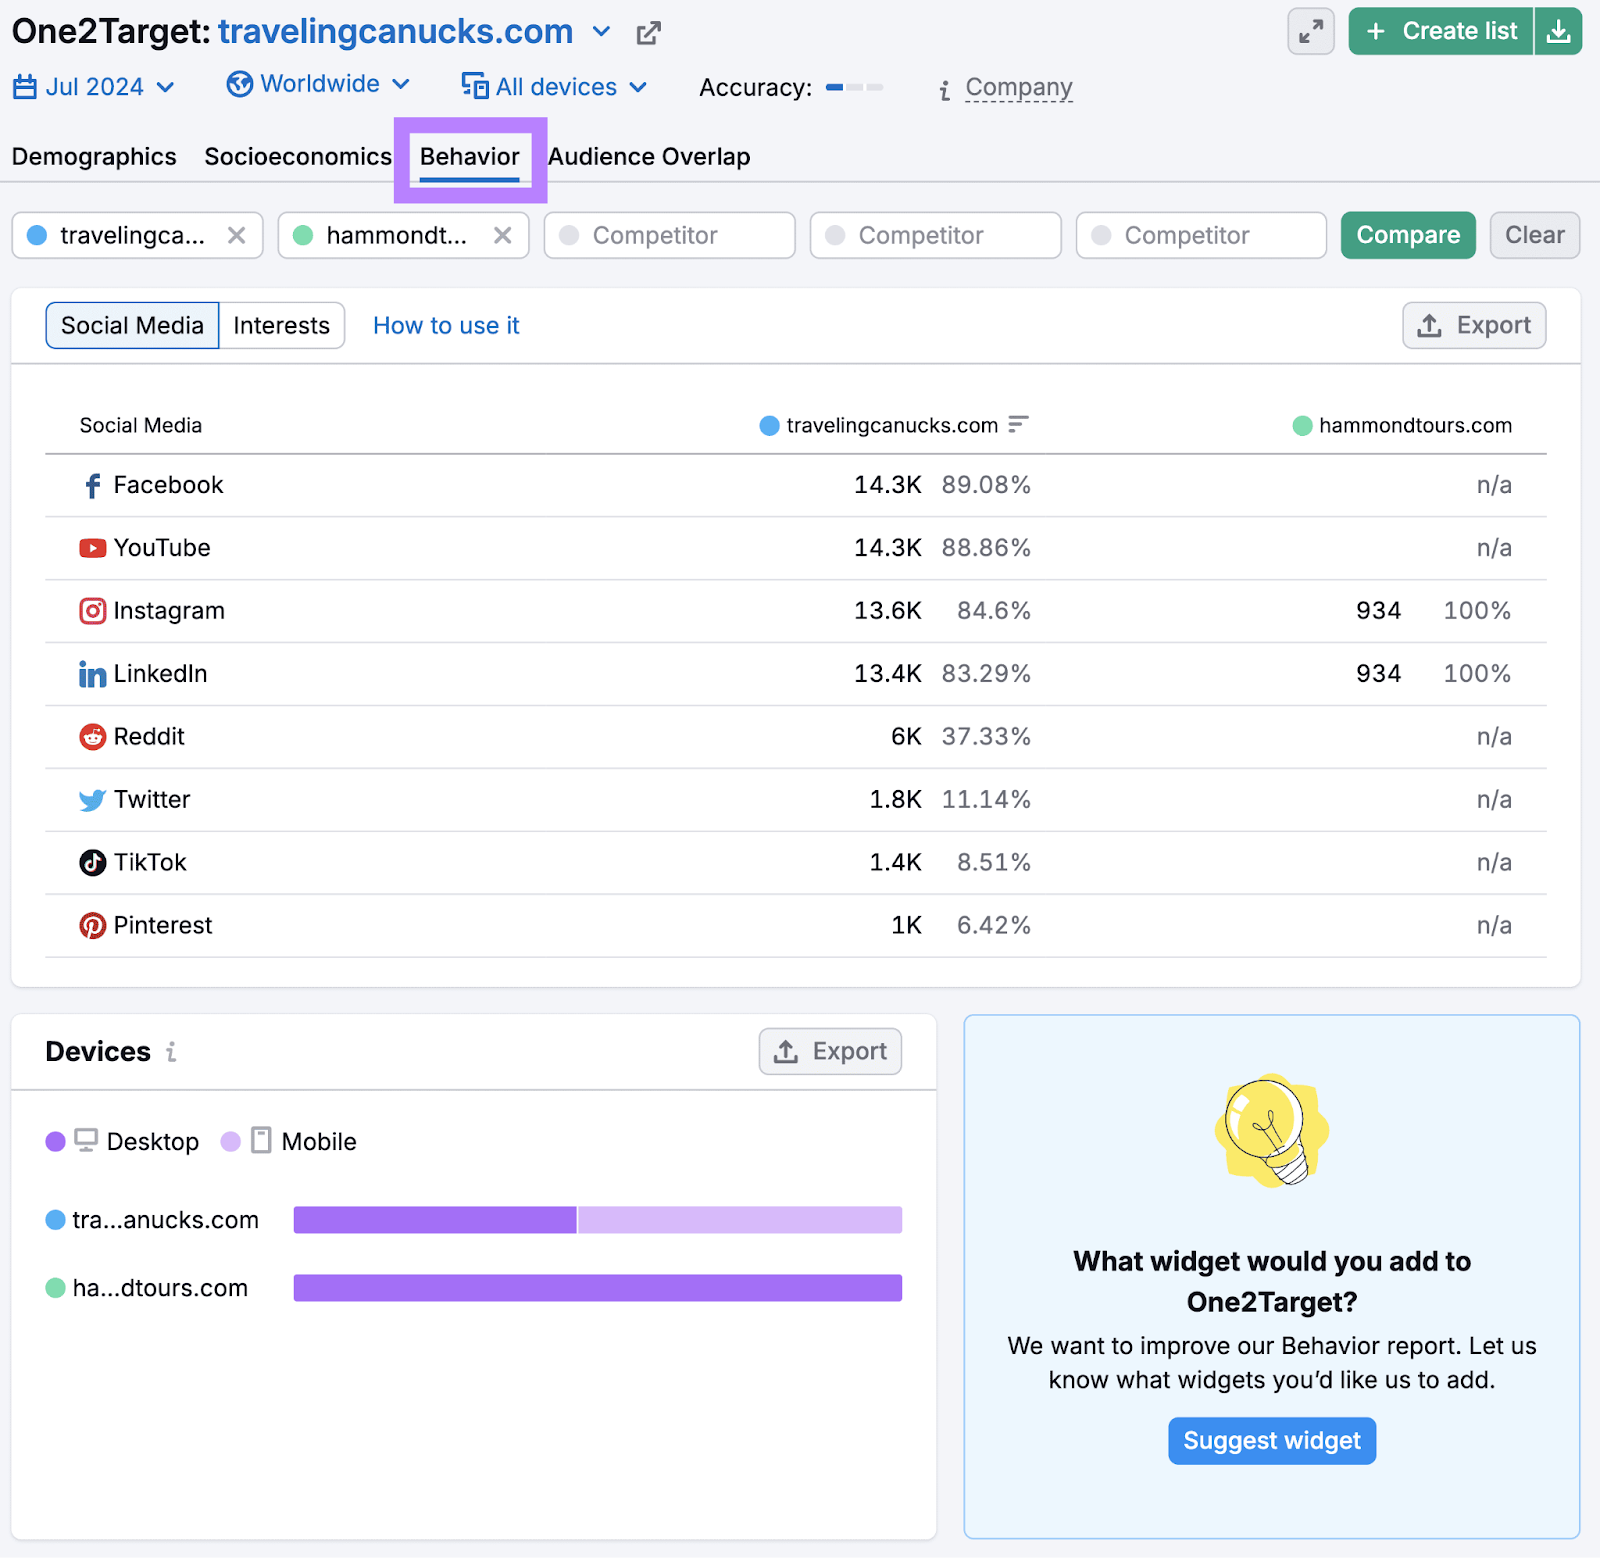
Task: Click the Accuracy level indicator
Action: (855, 88)
